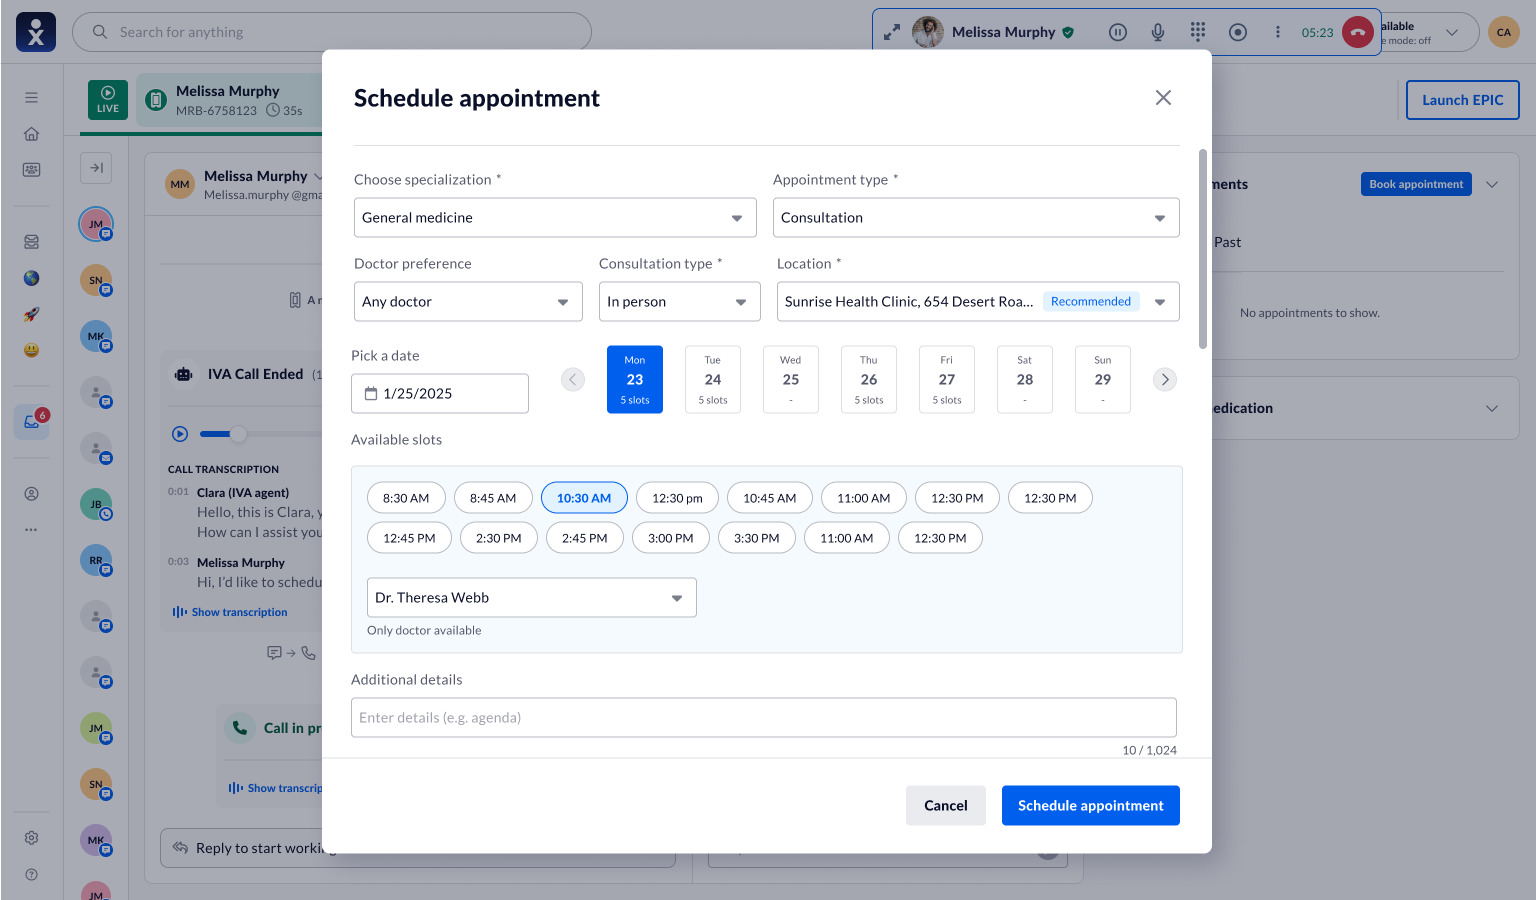1536x900 pixels.
Task: Open the Location dropdown
Action: click(x=978, y=302)
